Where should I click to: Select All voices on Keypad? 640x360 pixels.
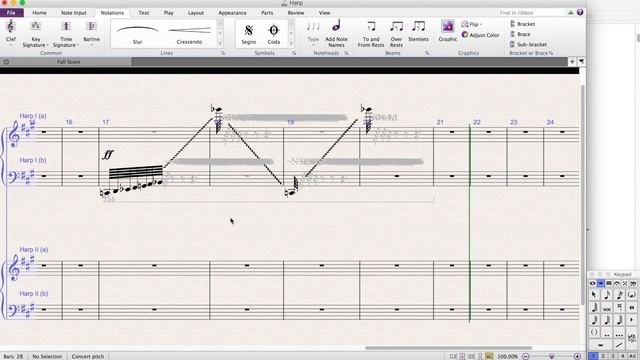coord(632,356)
